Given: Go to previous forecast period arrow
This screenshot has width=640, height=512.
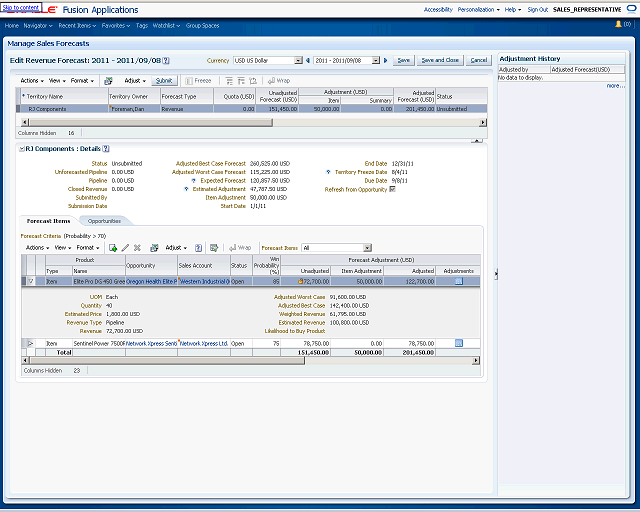Looking at the screenshot, I should click(308, 60).
